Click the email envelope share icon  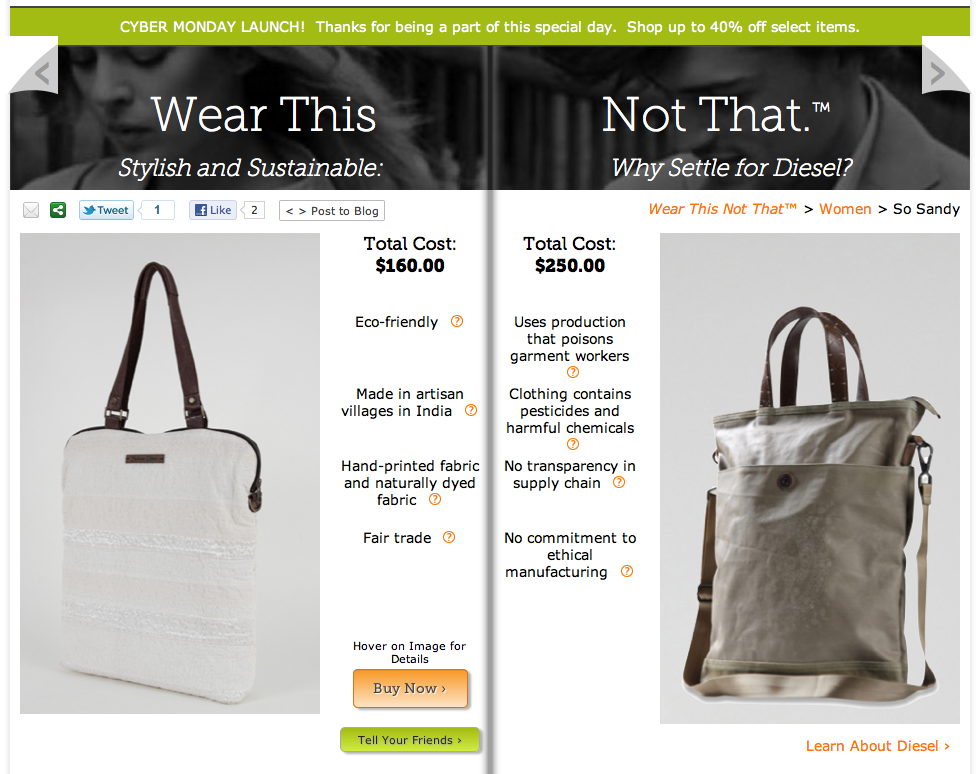[x=31, y=210]
